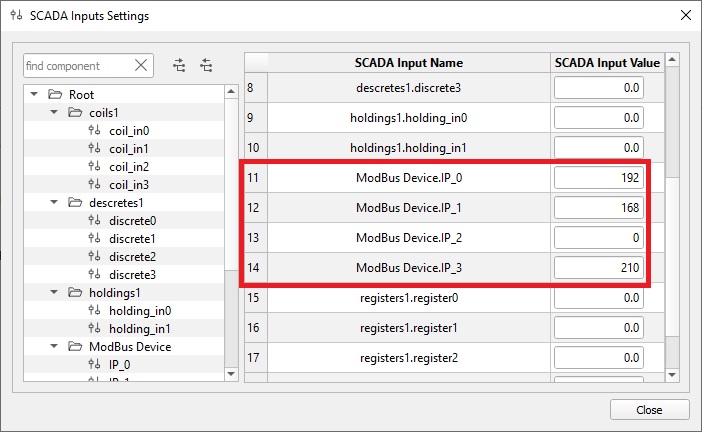Click the ModBus Device.IP_0 value field
The width and height of the screenshot is (702, 432).
[x=598, y=178]
